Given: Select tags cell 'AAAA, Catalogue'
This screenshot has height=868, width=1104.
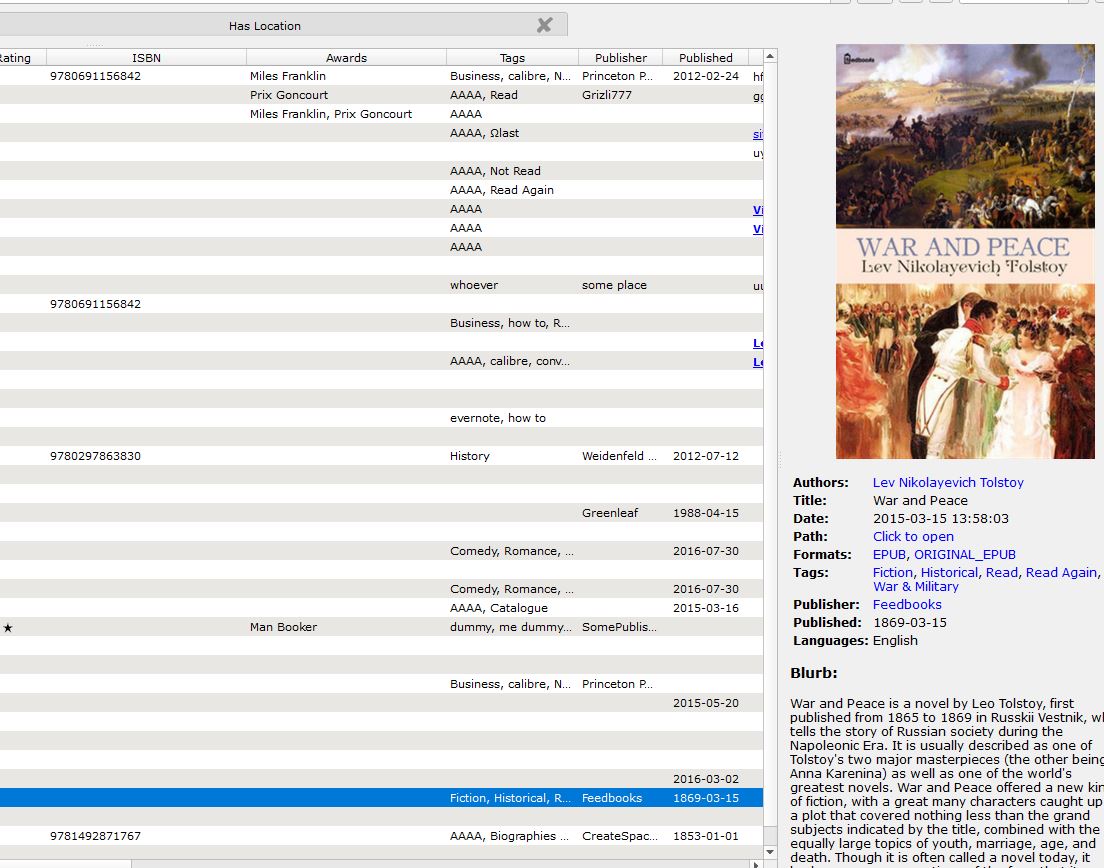Looking at the screenshot, I should 512,608.
